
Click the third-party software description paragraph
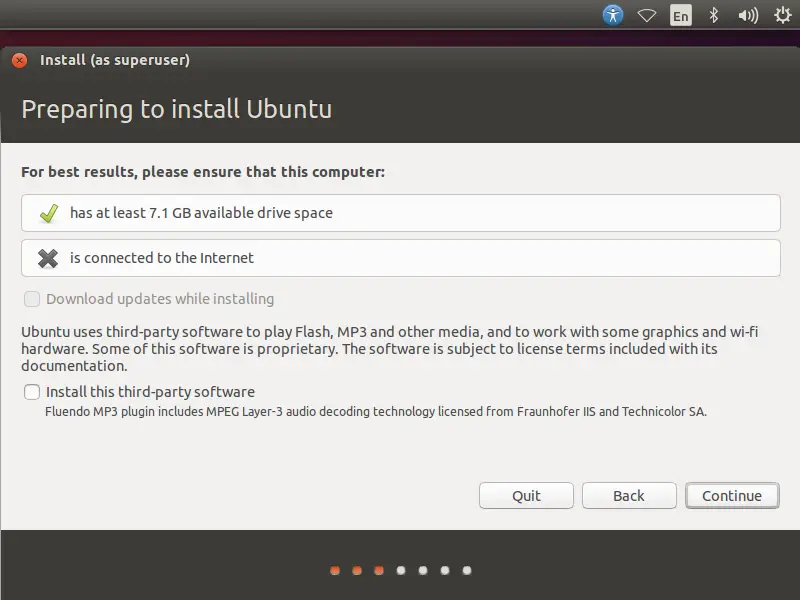coord(390,348)
